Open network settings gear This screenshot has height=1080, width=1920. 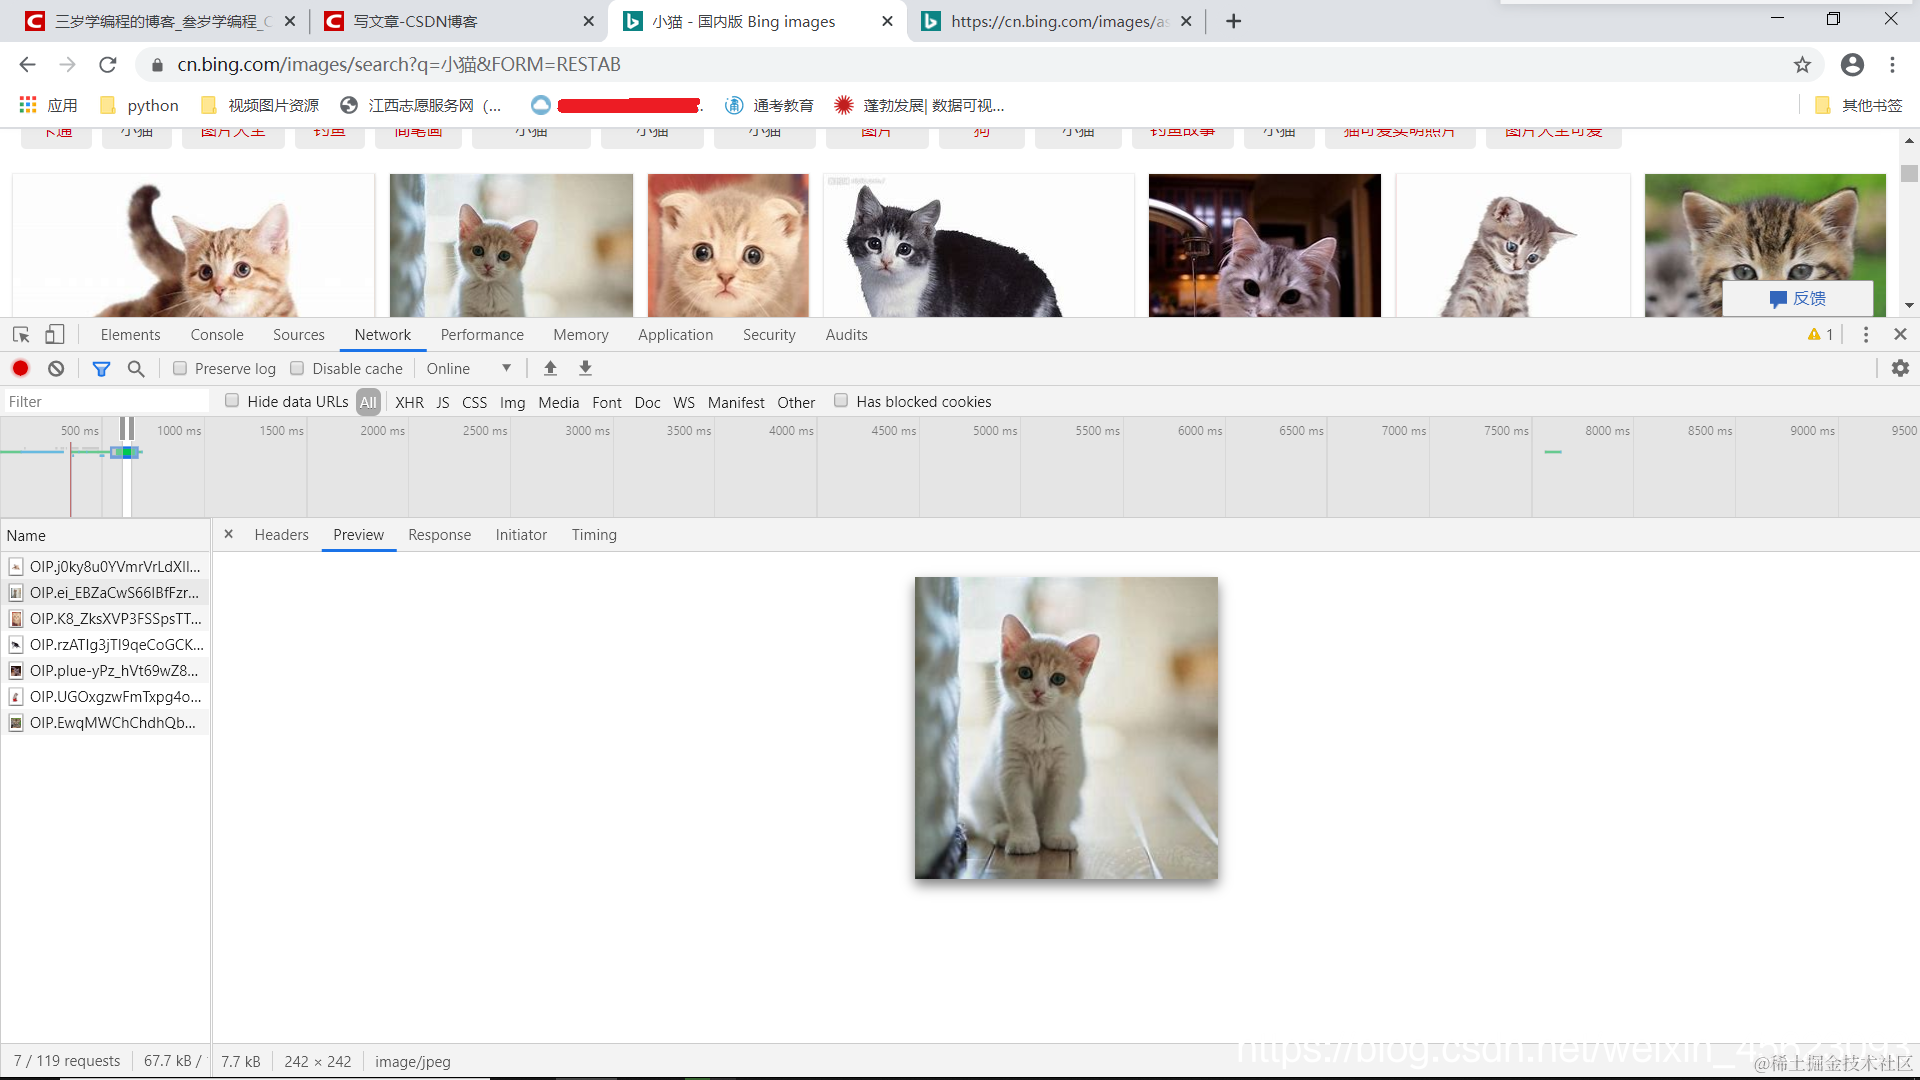1900,368
